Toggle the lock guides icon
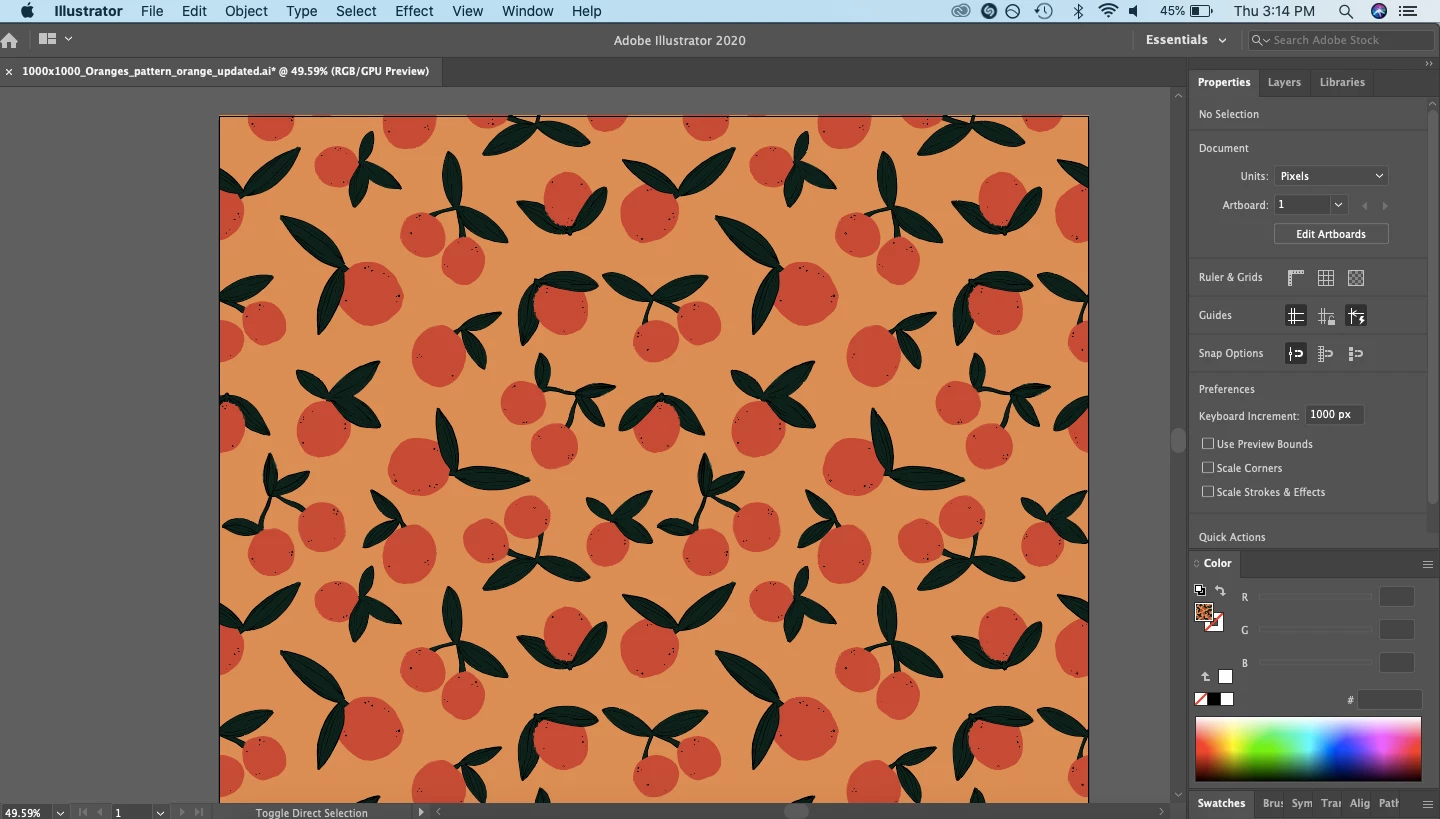 [x=1326, y=316]
